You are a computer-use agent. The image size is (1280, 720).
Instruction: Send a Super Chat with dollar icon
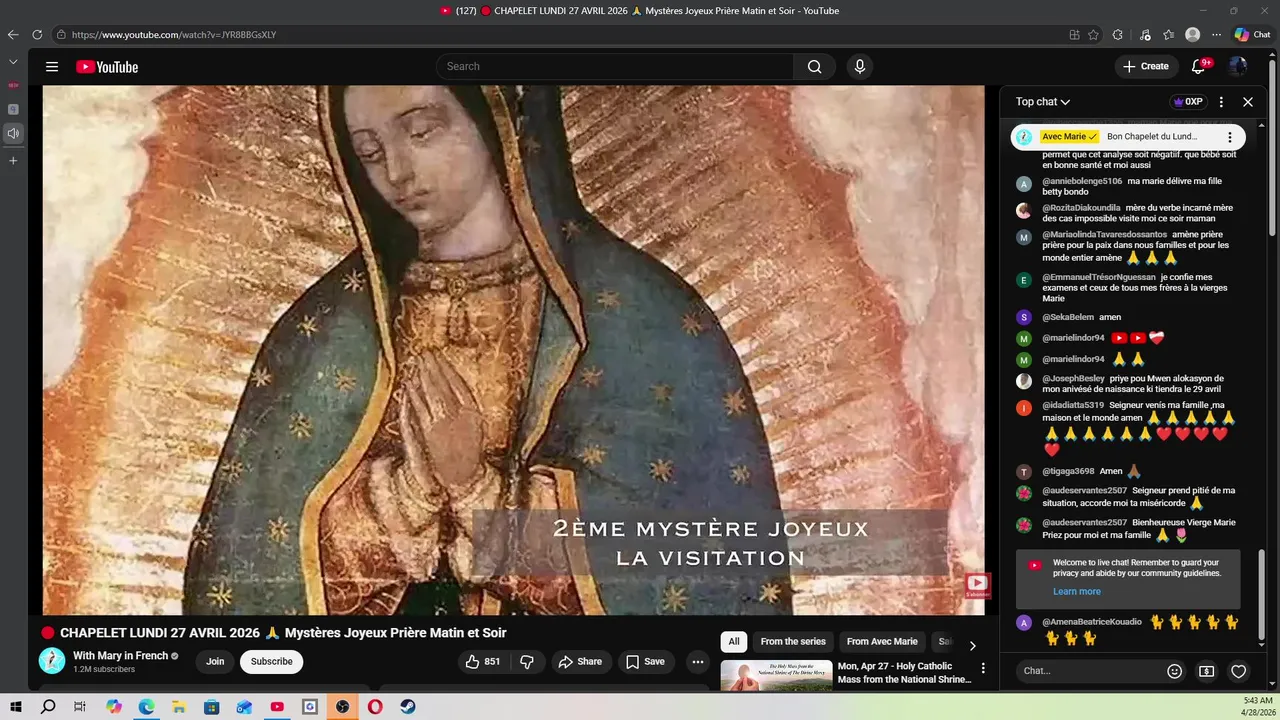(x=1207, y=671)
